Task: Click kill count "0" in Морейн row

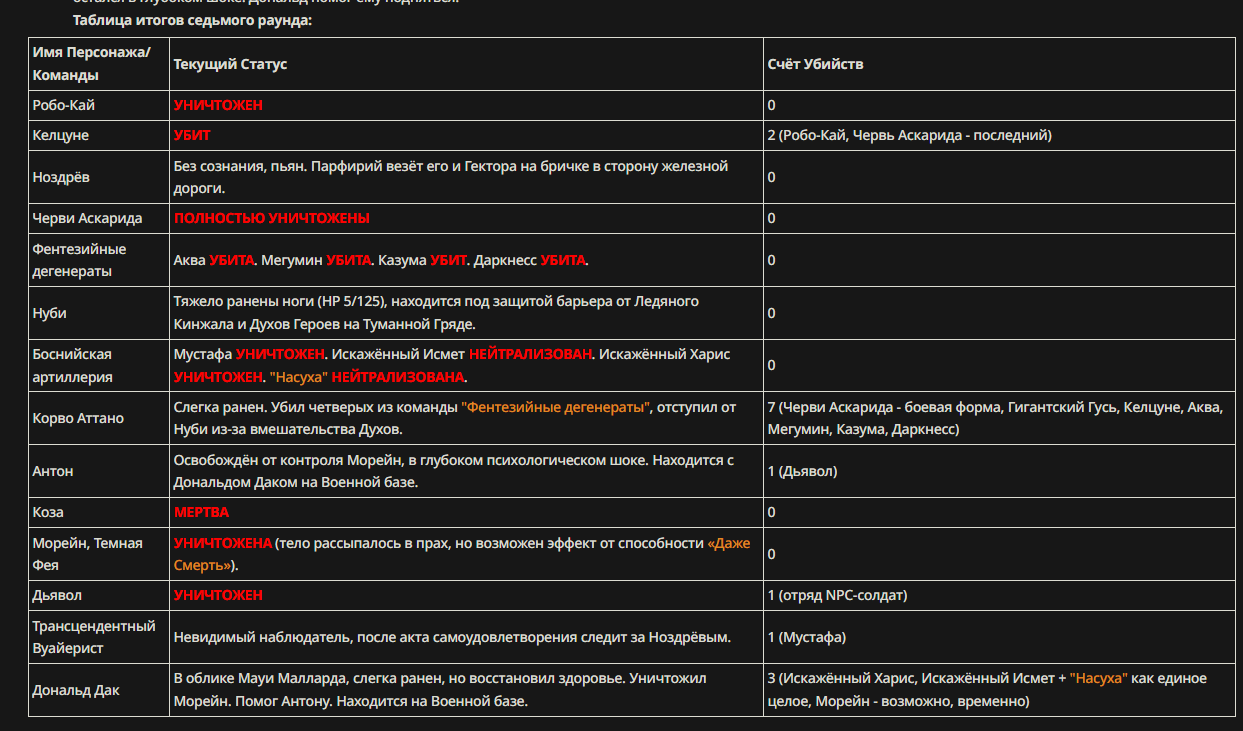Action: (x=772, y=554)
